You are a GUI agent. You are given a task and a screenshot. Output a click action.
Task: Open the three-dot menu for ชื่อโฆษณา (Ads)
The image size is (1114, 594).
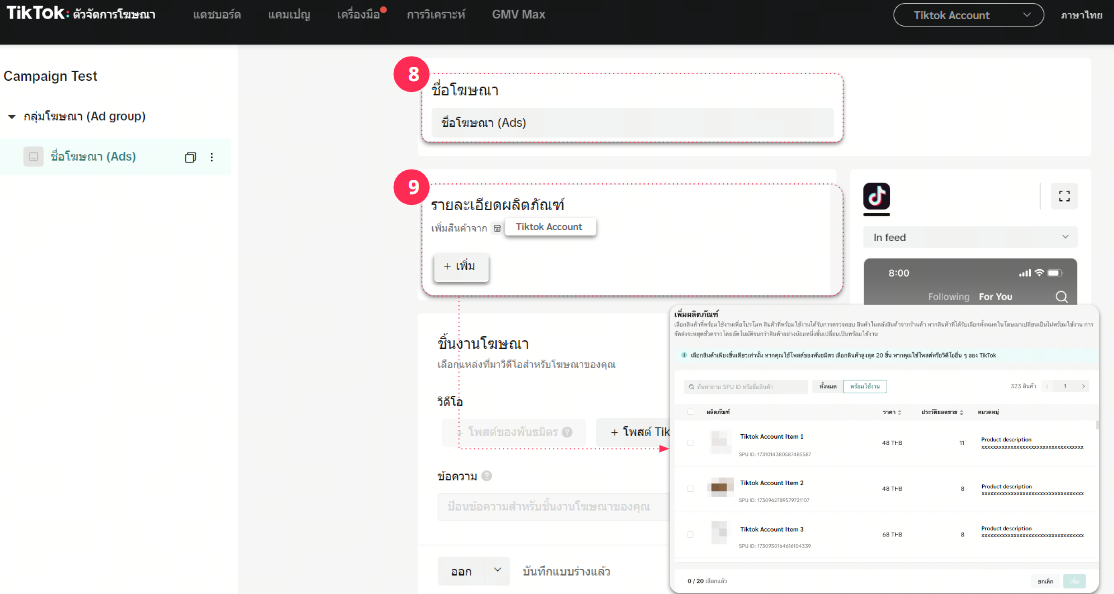coord(212,157)
